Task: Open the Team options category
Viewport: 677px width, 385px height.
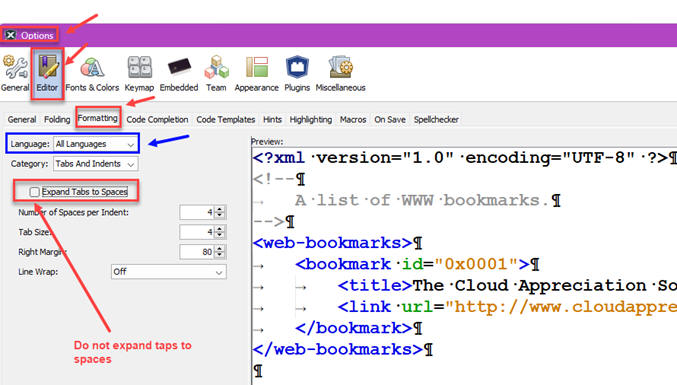Action: 216,73
